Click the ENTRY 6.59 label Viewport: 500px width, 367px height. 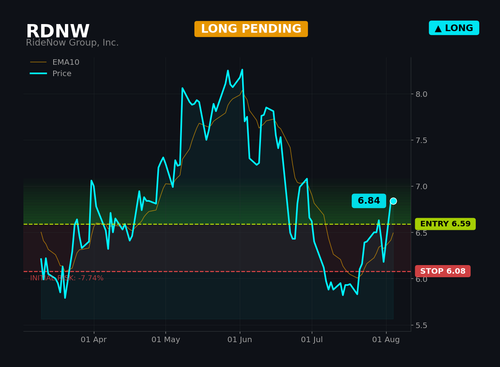click(x=445, y=224)
